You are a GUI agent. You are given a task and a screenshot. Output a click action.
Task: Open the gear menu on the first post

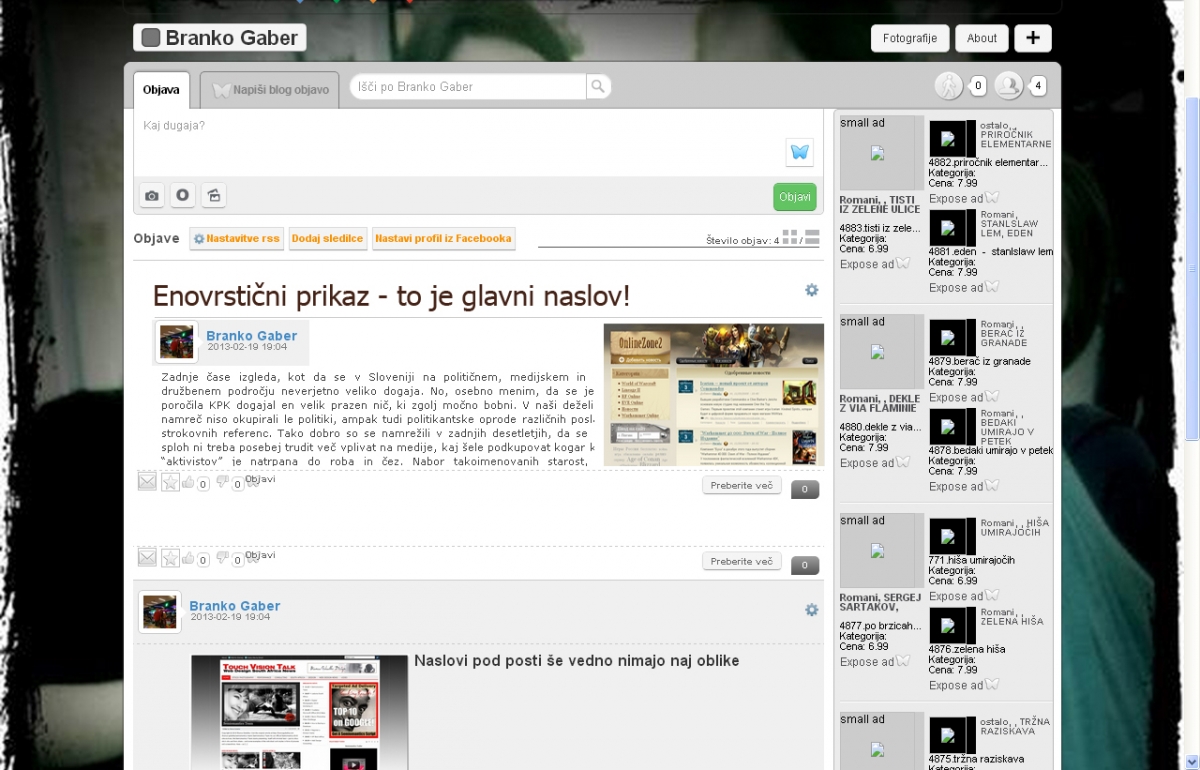(x=811, y=290)
